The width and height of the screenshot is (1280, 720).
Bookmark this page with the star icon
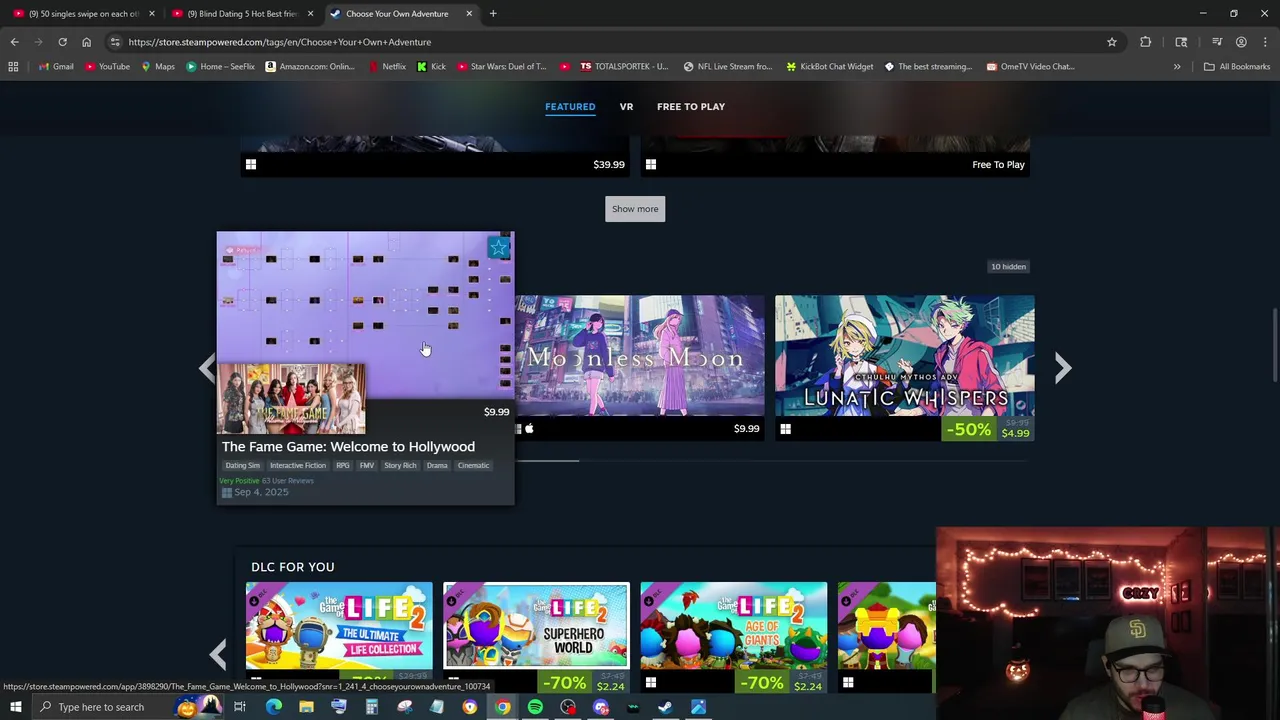[x=1111, y=42]
